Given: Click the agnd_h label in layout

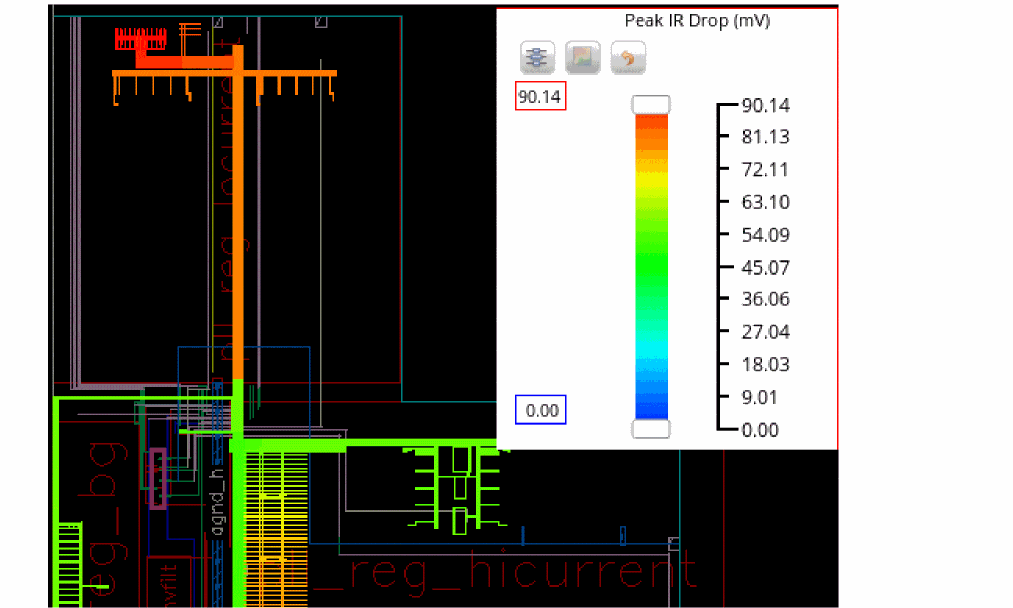Looking at the screenshot, I should tap(218, 501).
